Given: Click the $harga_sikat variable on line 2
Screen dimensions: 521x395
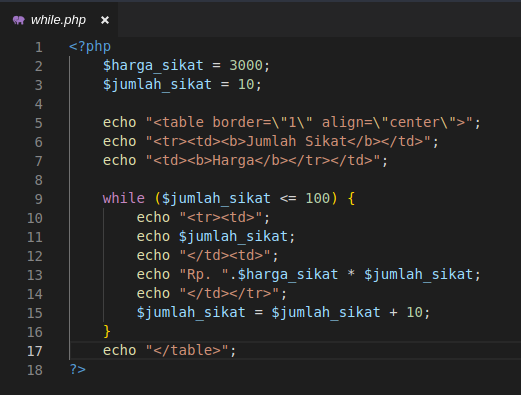Looking at the screenshot, I should pyautogui.click(x=153, y=65).
